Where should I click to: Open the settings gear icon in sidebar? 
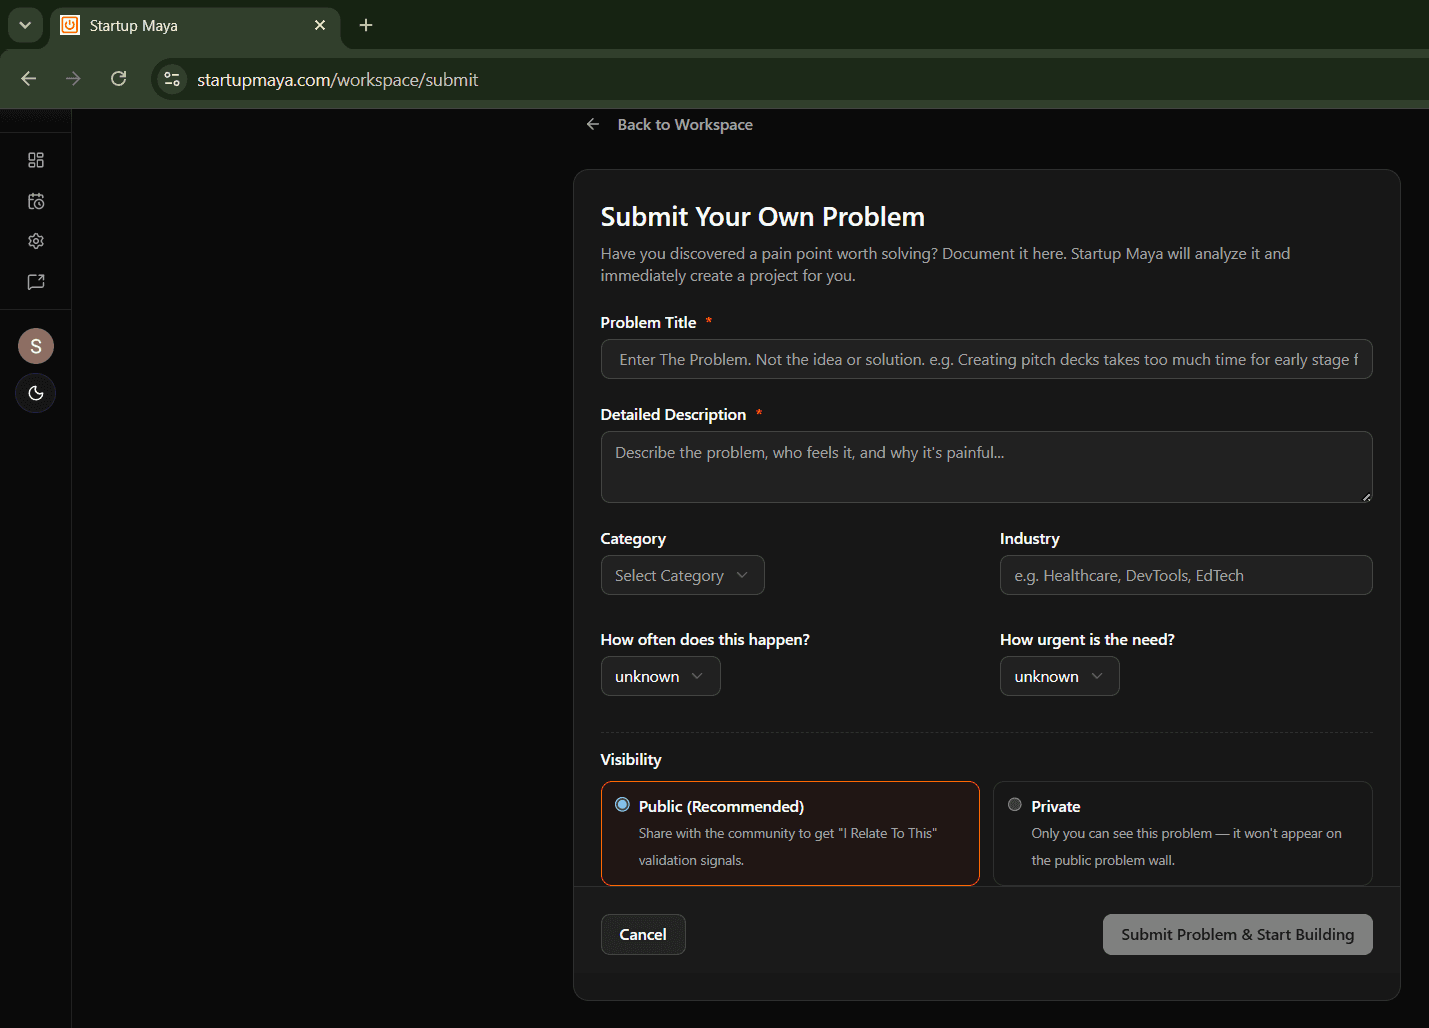[x=36, y=241]
